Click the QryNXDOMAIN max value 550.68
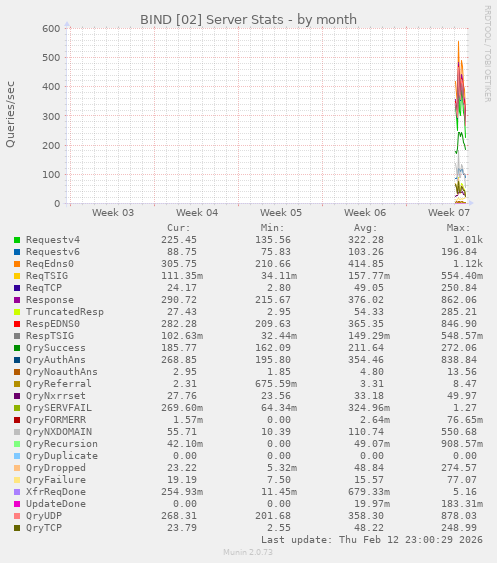Screen dimensions: 497x563 coord(459,432)
